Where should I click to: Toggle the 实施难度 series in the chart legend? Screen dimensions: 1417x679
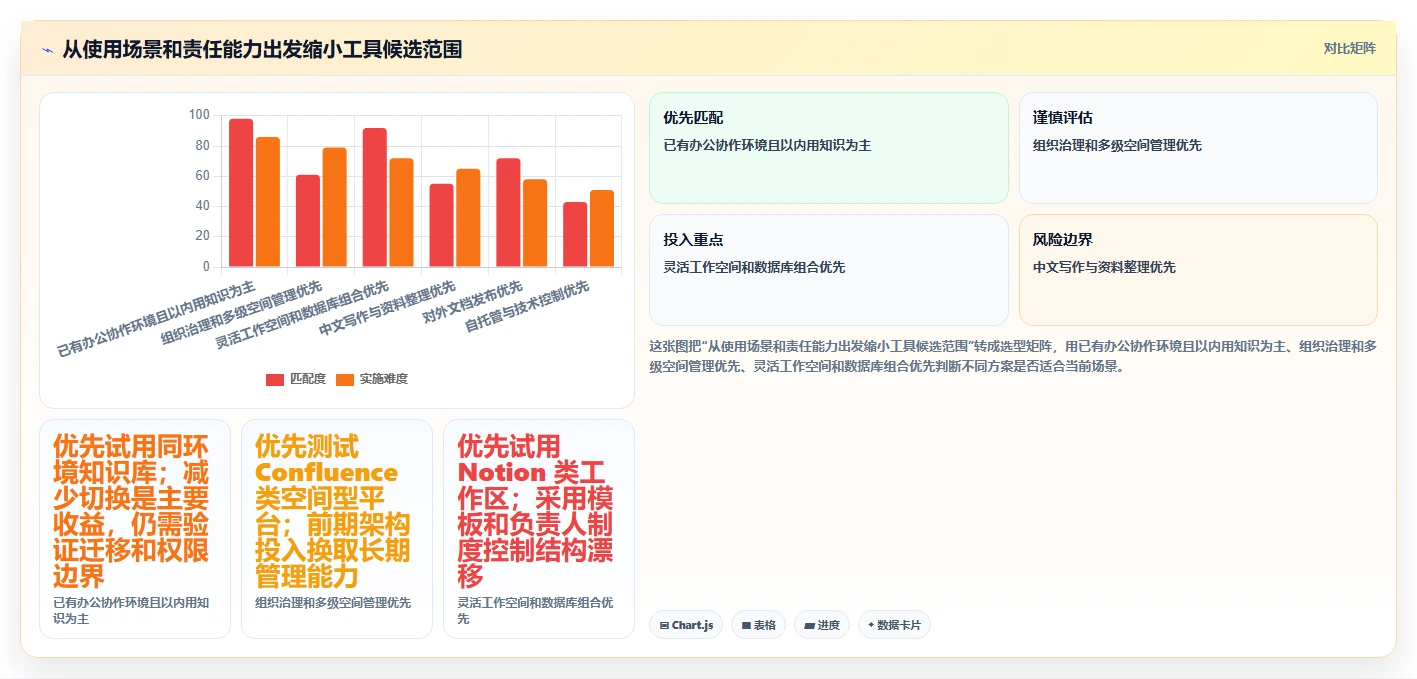[372, 379]
